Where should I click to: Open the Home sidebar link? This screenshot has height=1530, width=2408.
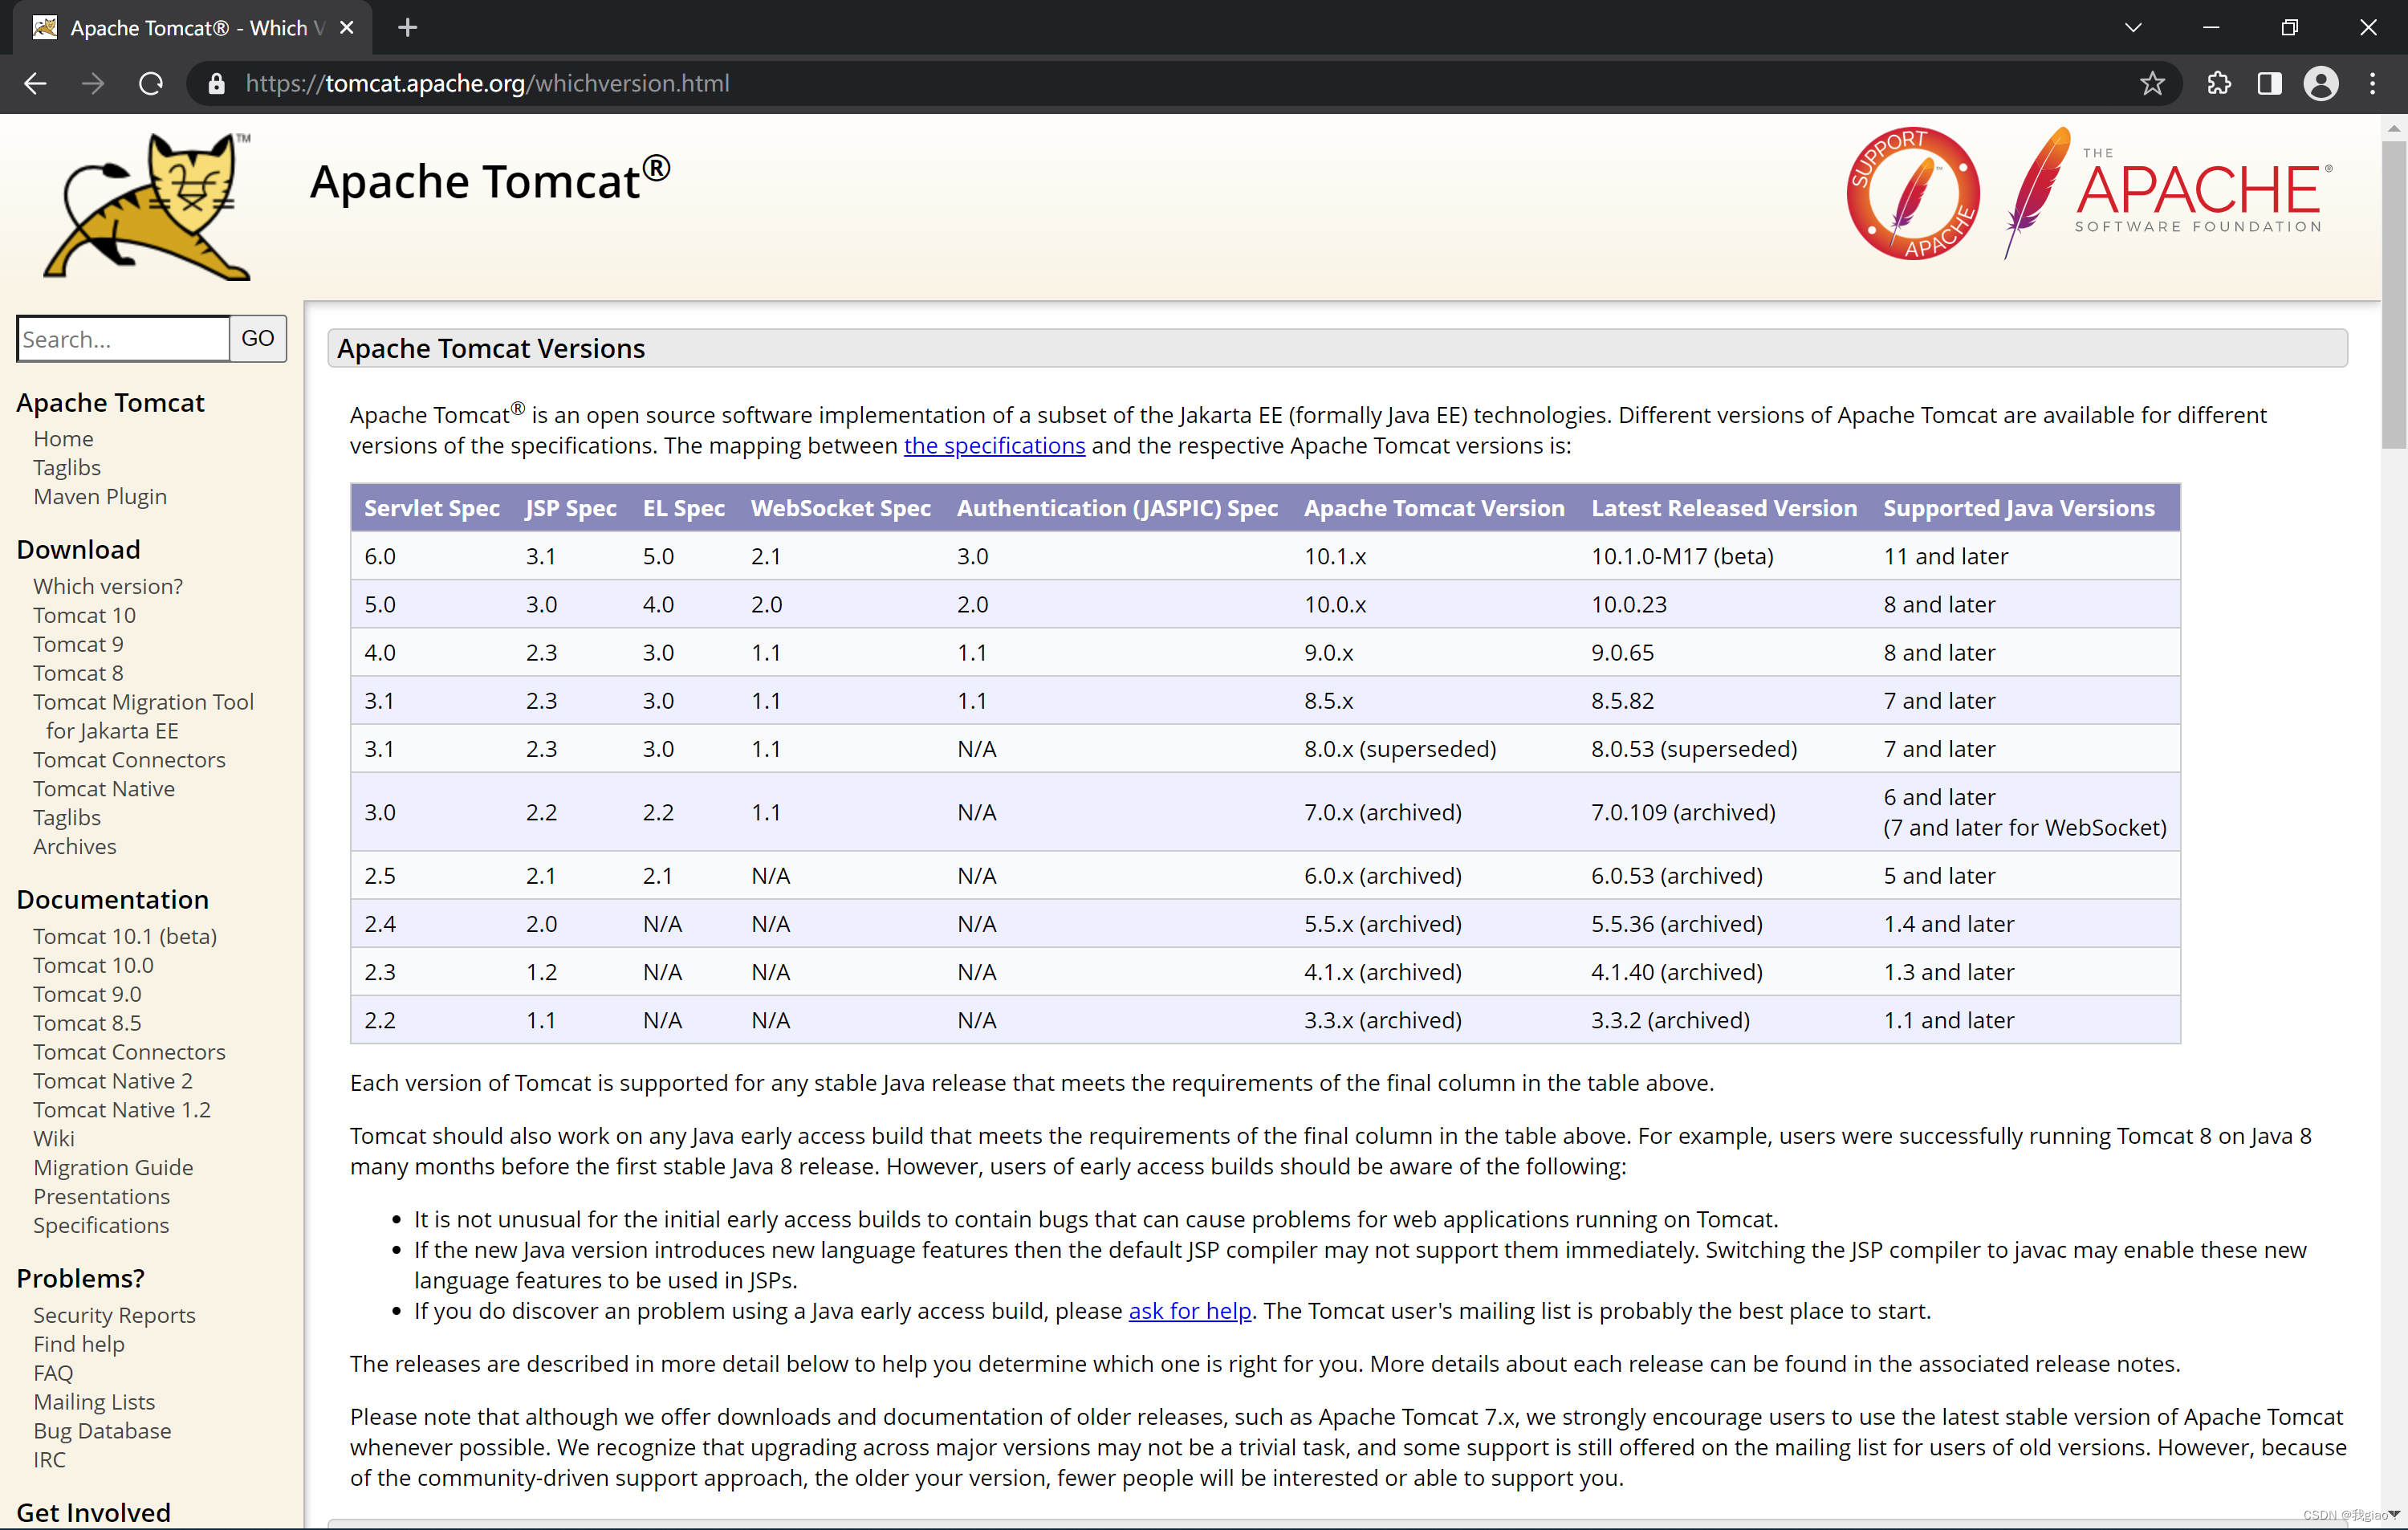click(x=63, y=439)
